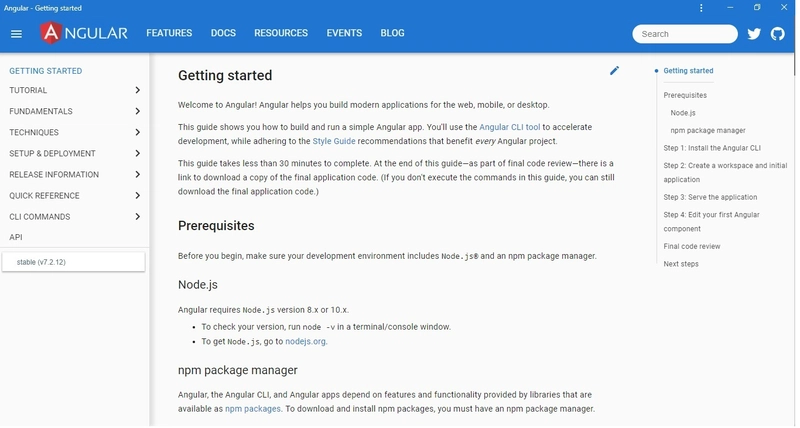
Task: Open the Blog nav item
Action: [x=392, y=33]
